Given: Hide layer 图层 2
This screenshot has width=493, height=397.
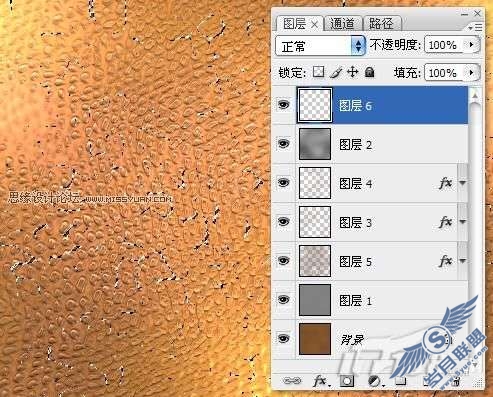Looking at the screenshot, I should [x=284, y=144].
